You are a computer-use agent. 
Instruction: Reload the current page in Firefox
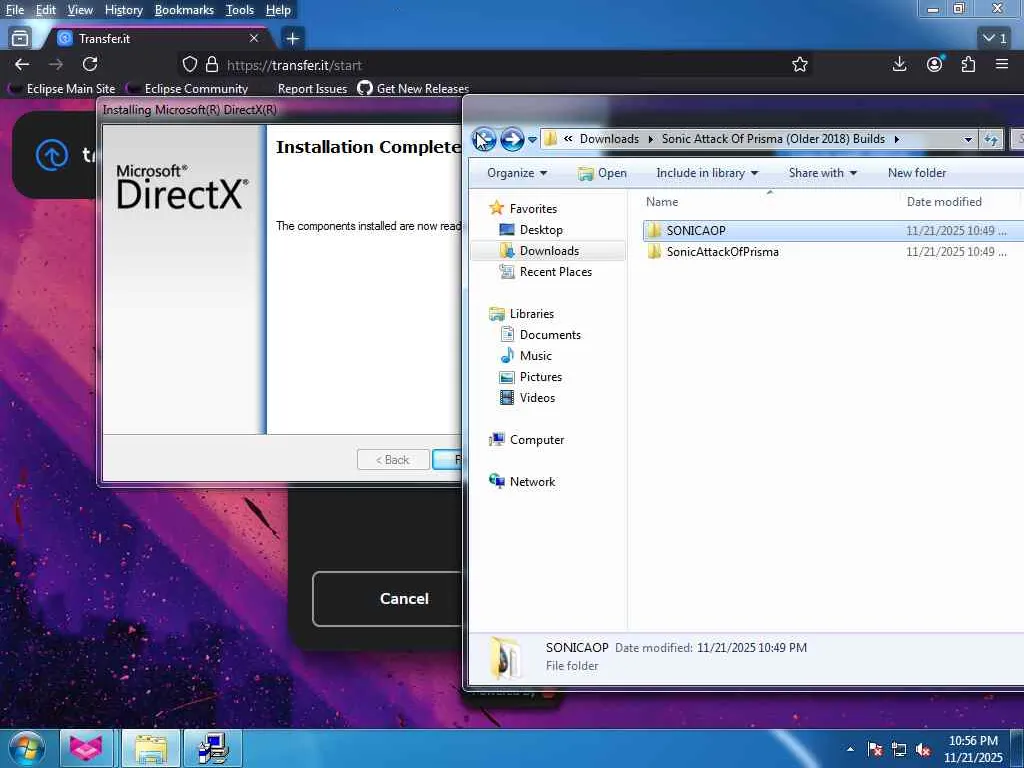(x=90, y=64)
